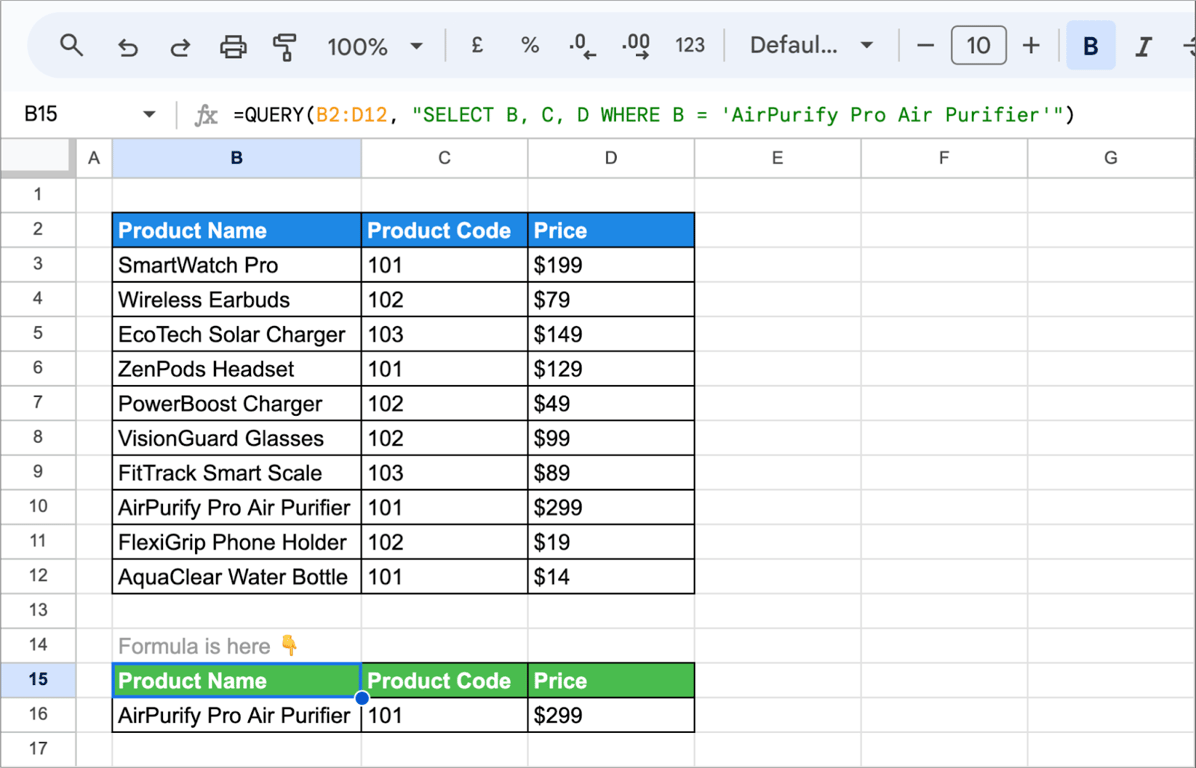The image size is (1196, 768).
Task: Click the $199 price cell
Action: tap(611, 265)
